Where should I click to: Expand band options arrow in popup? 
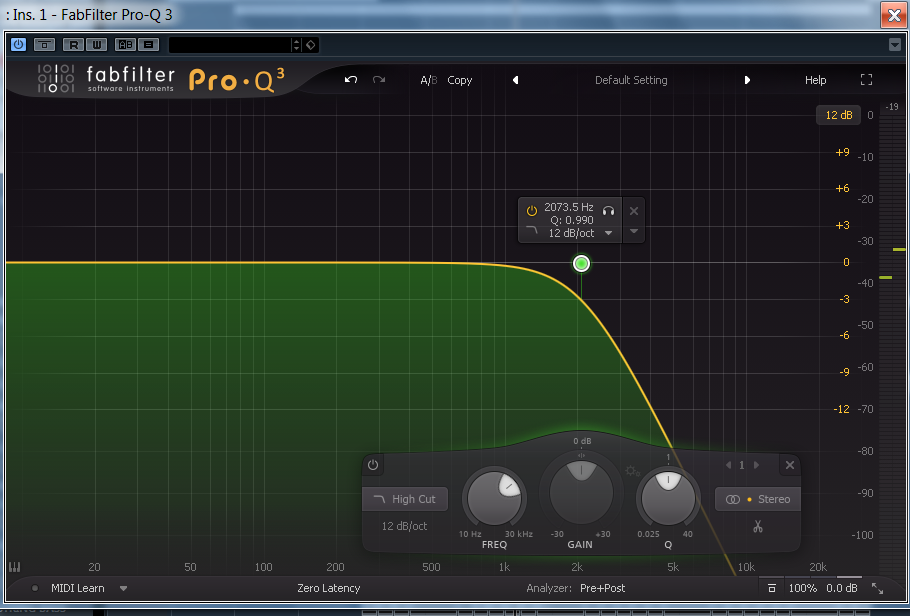tap(634, 231)
